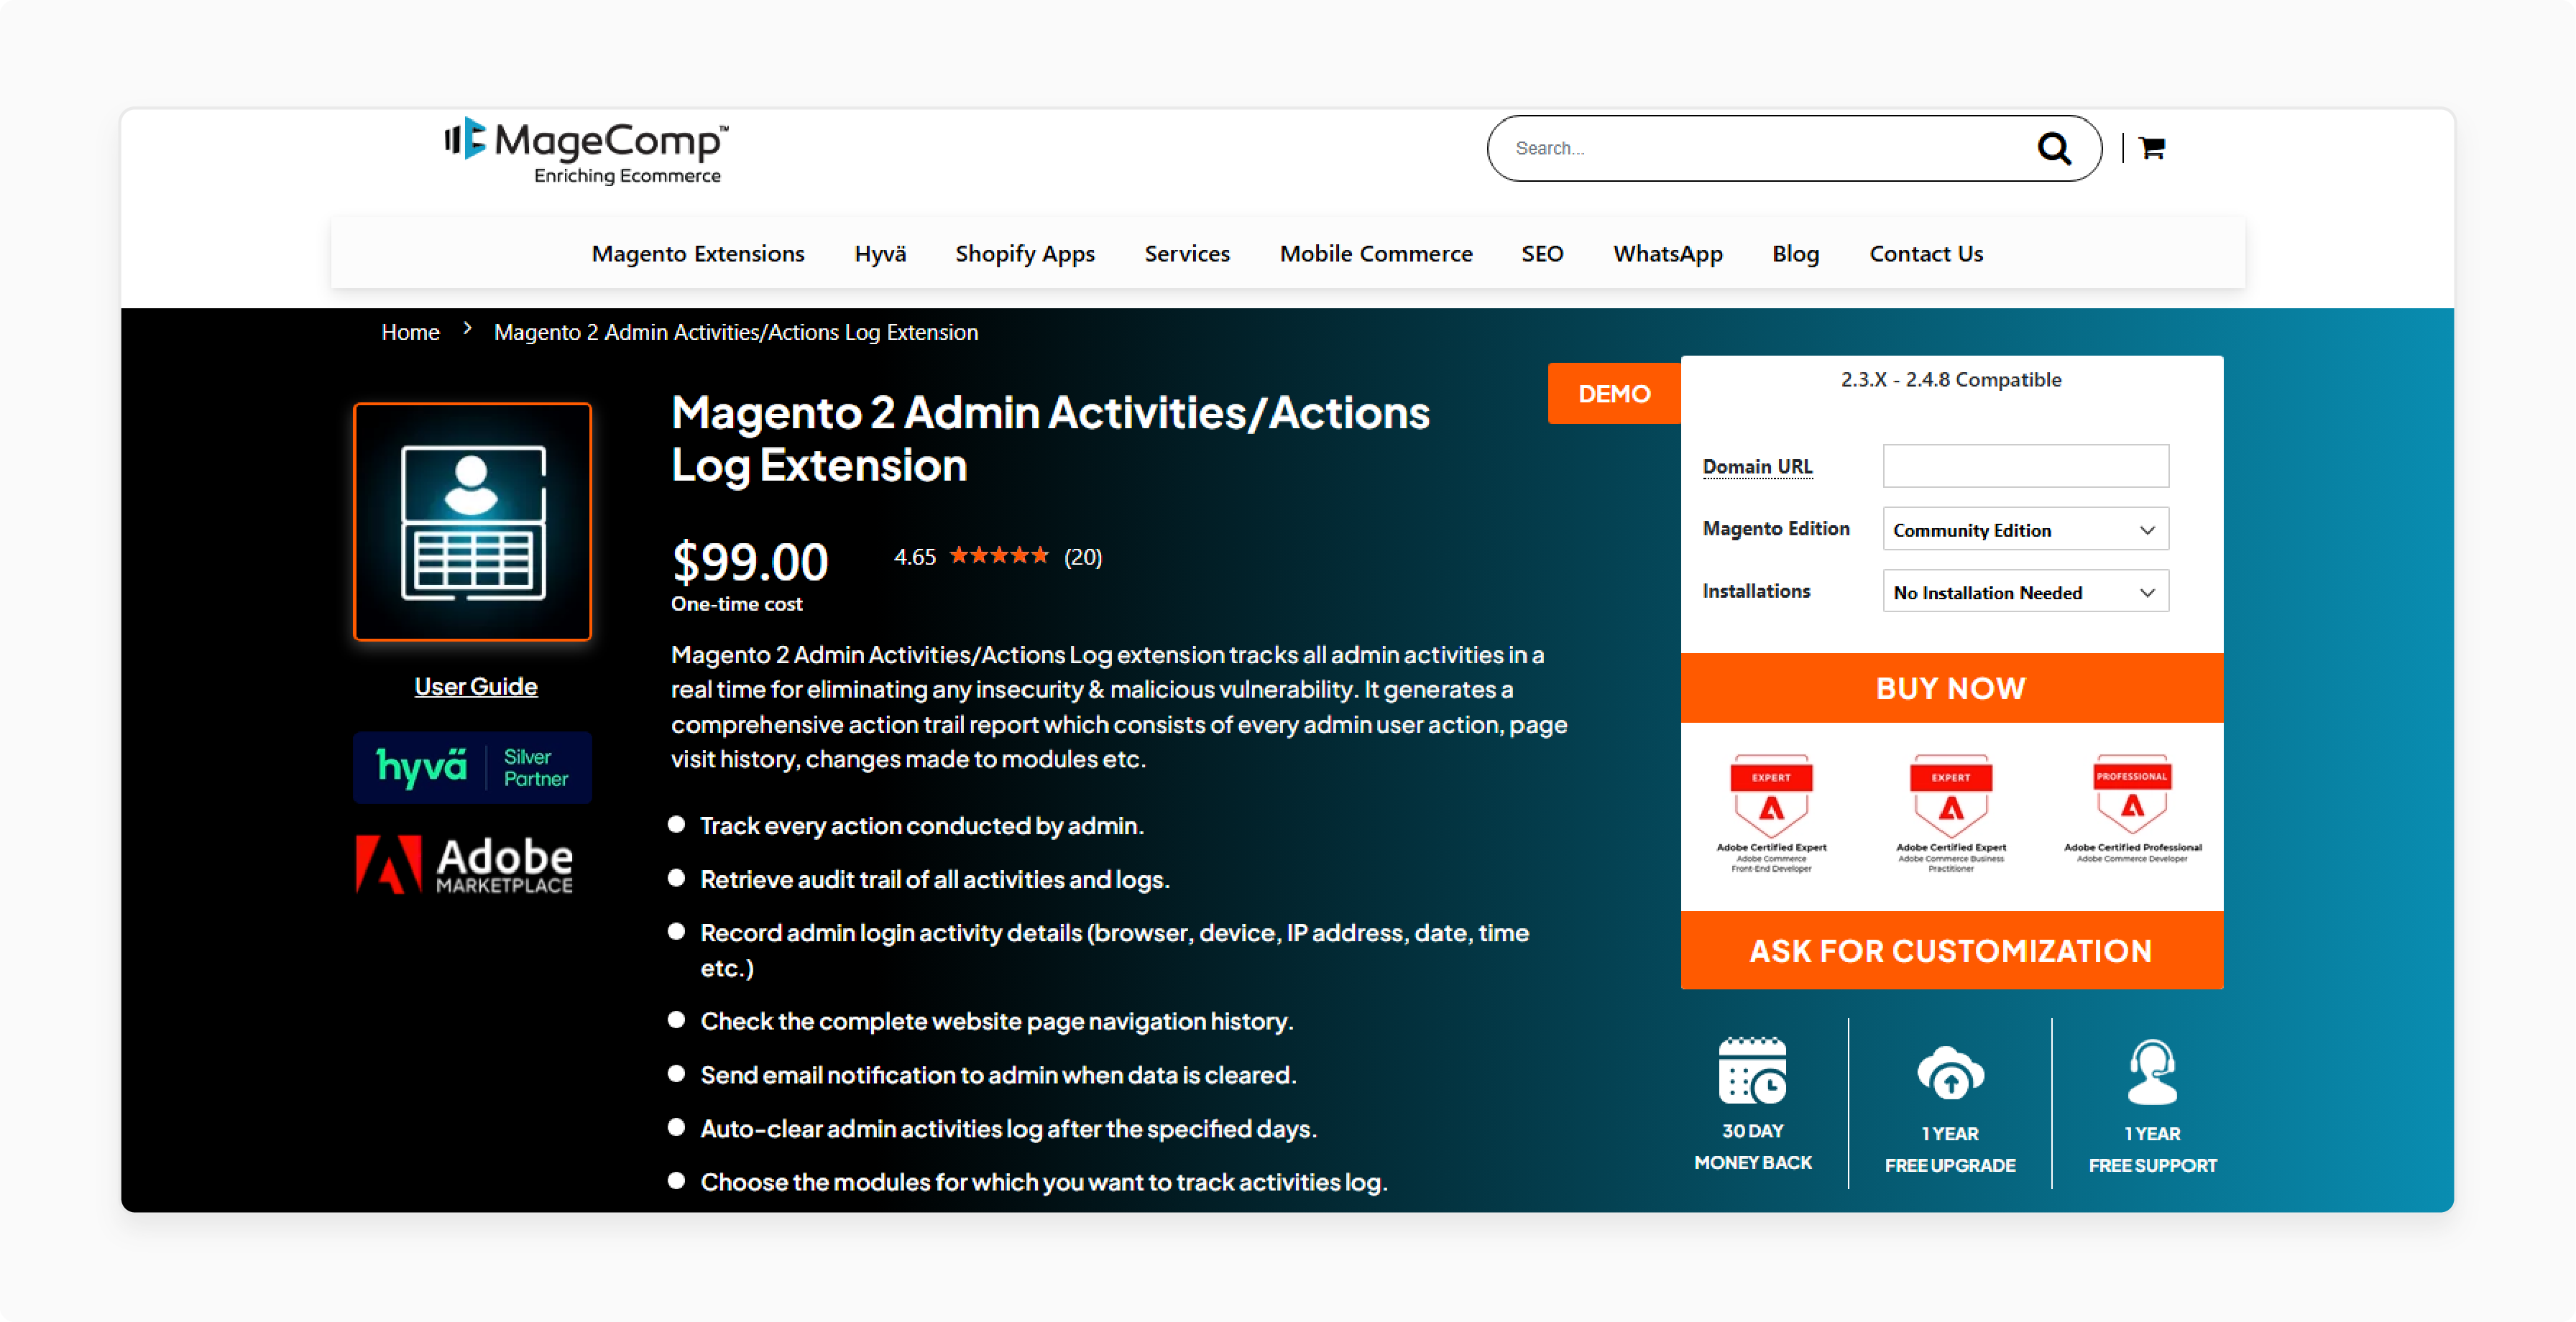Click the Adobe Marketplace logo
The width and height of the screenshot is (2576, 1322).
465,864
